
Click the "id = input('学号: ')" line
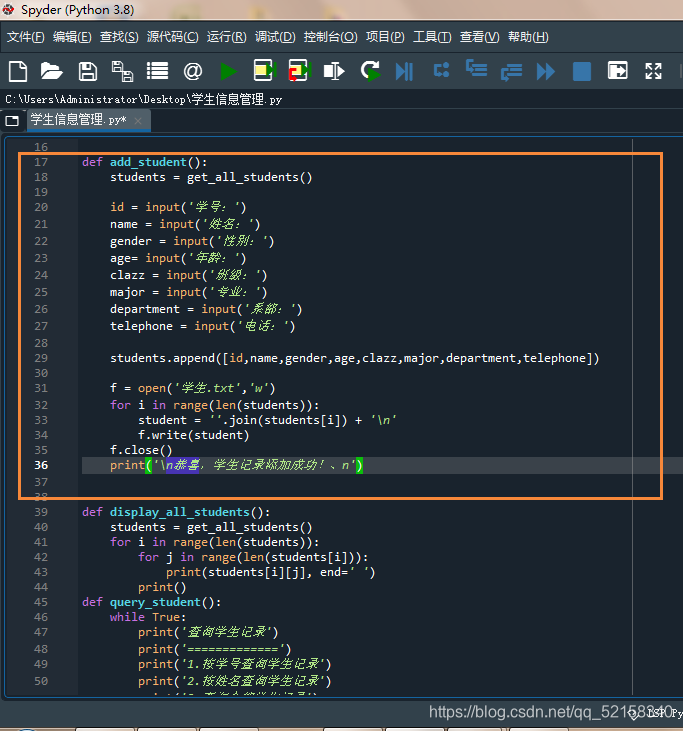[x=178, y=207]
